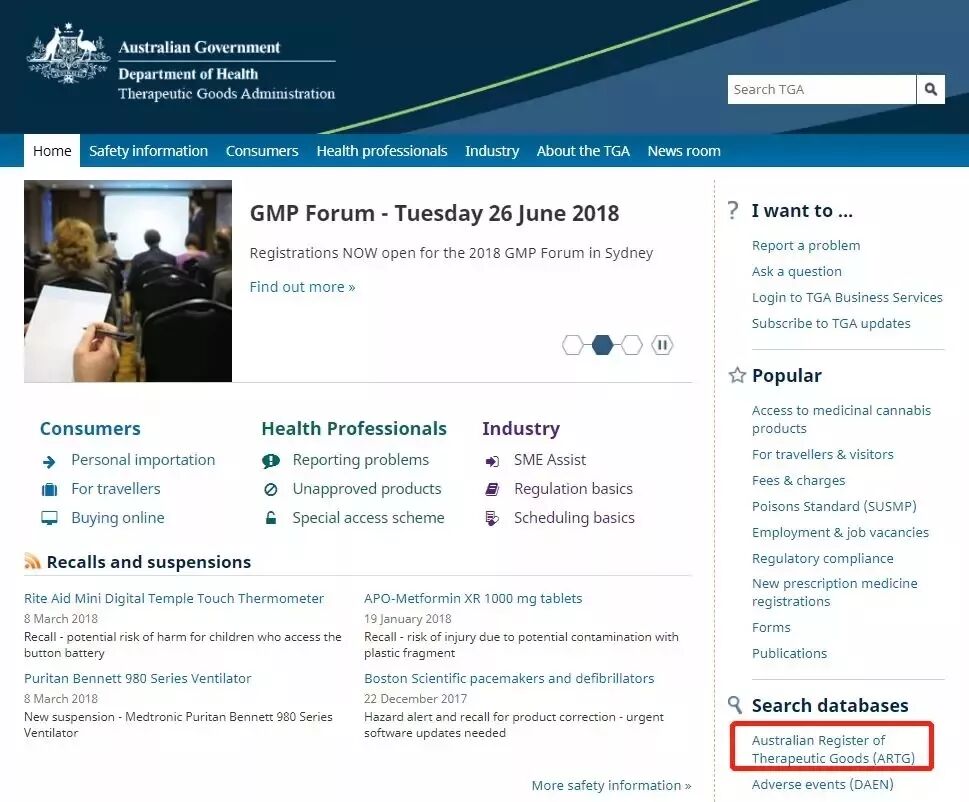Open Regulatory compliance link
The image size is (969, 802).
pyautogui.click(x=823, y=558)
